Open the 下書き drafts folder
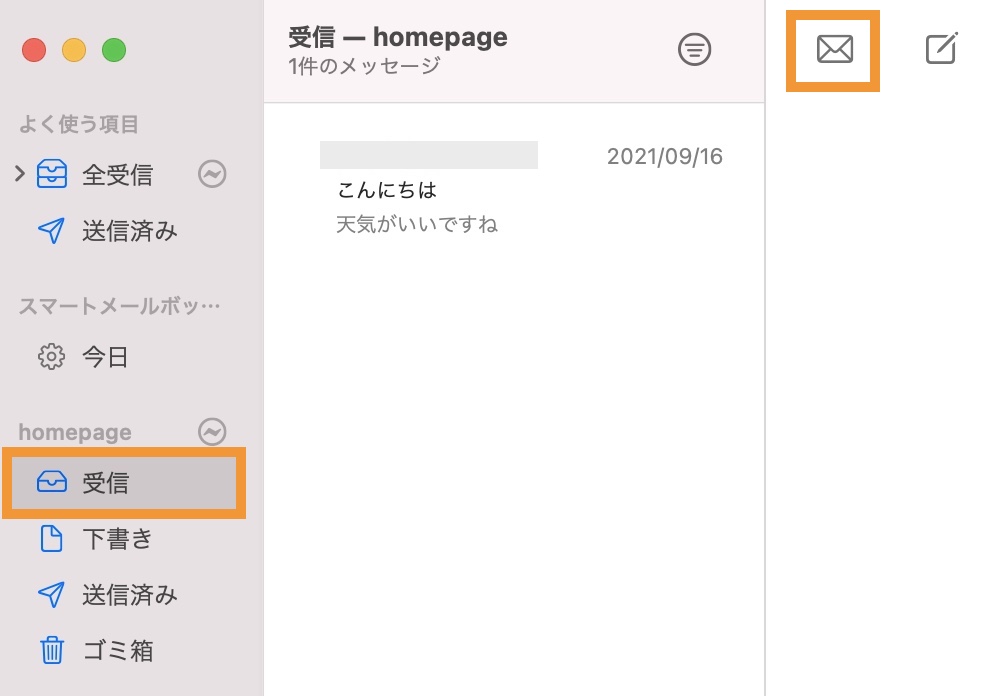 pos(117,539)
